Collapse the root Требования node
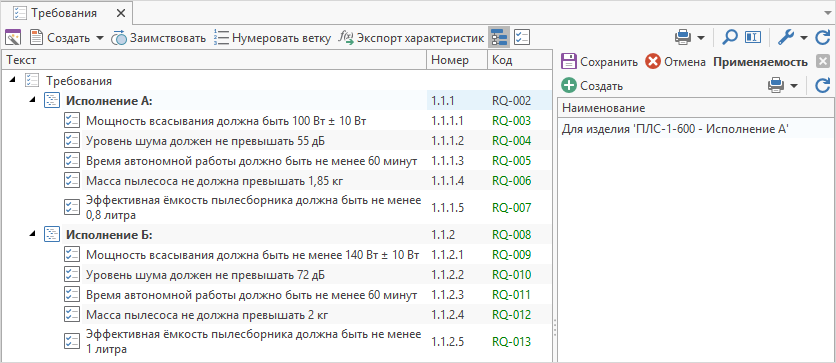 pyautogui.click(x=12, y=81)
